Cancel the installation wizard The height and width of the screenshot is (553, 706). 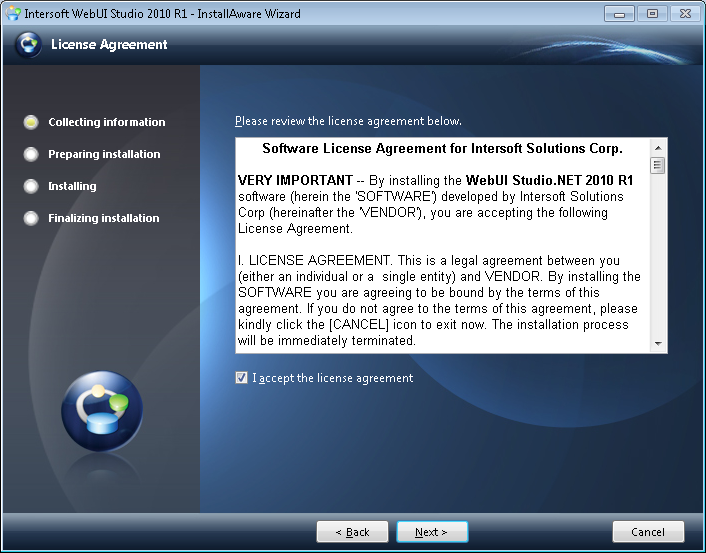tap(648, 532)
